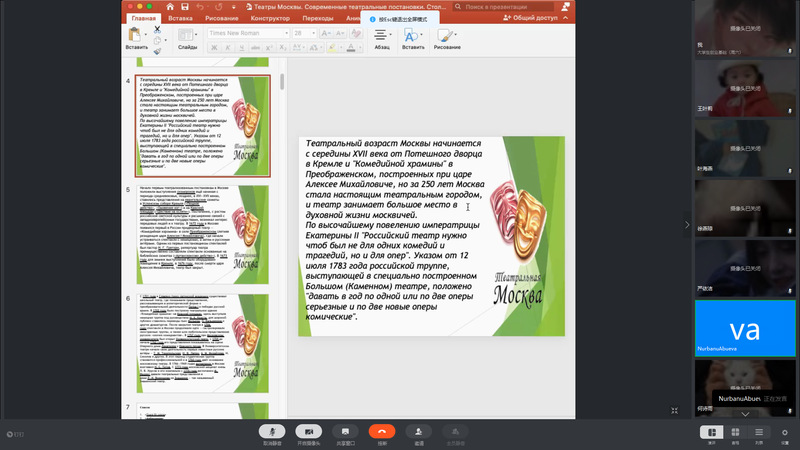Viewport: 800px width, 450px height.
Task: Open the font color dropdown arrow
Action: (360, 48)
